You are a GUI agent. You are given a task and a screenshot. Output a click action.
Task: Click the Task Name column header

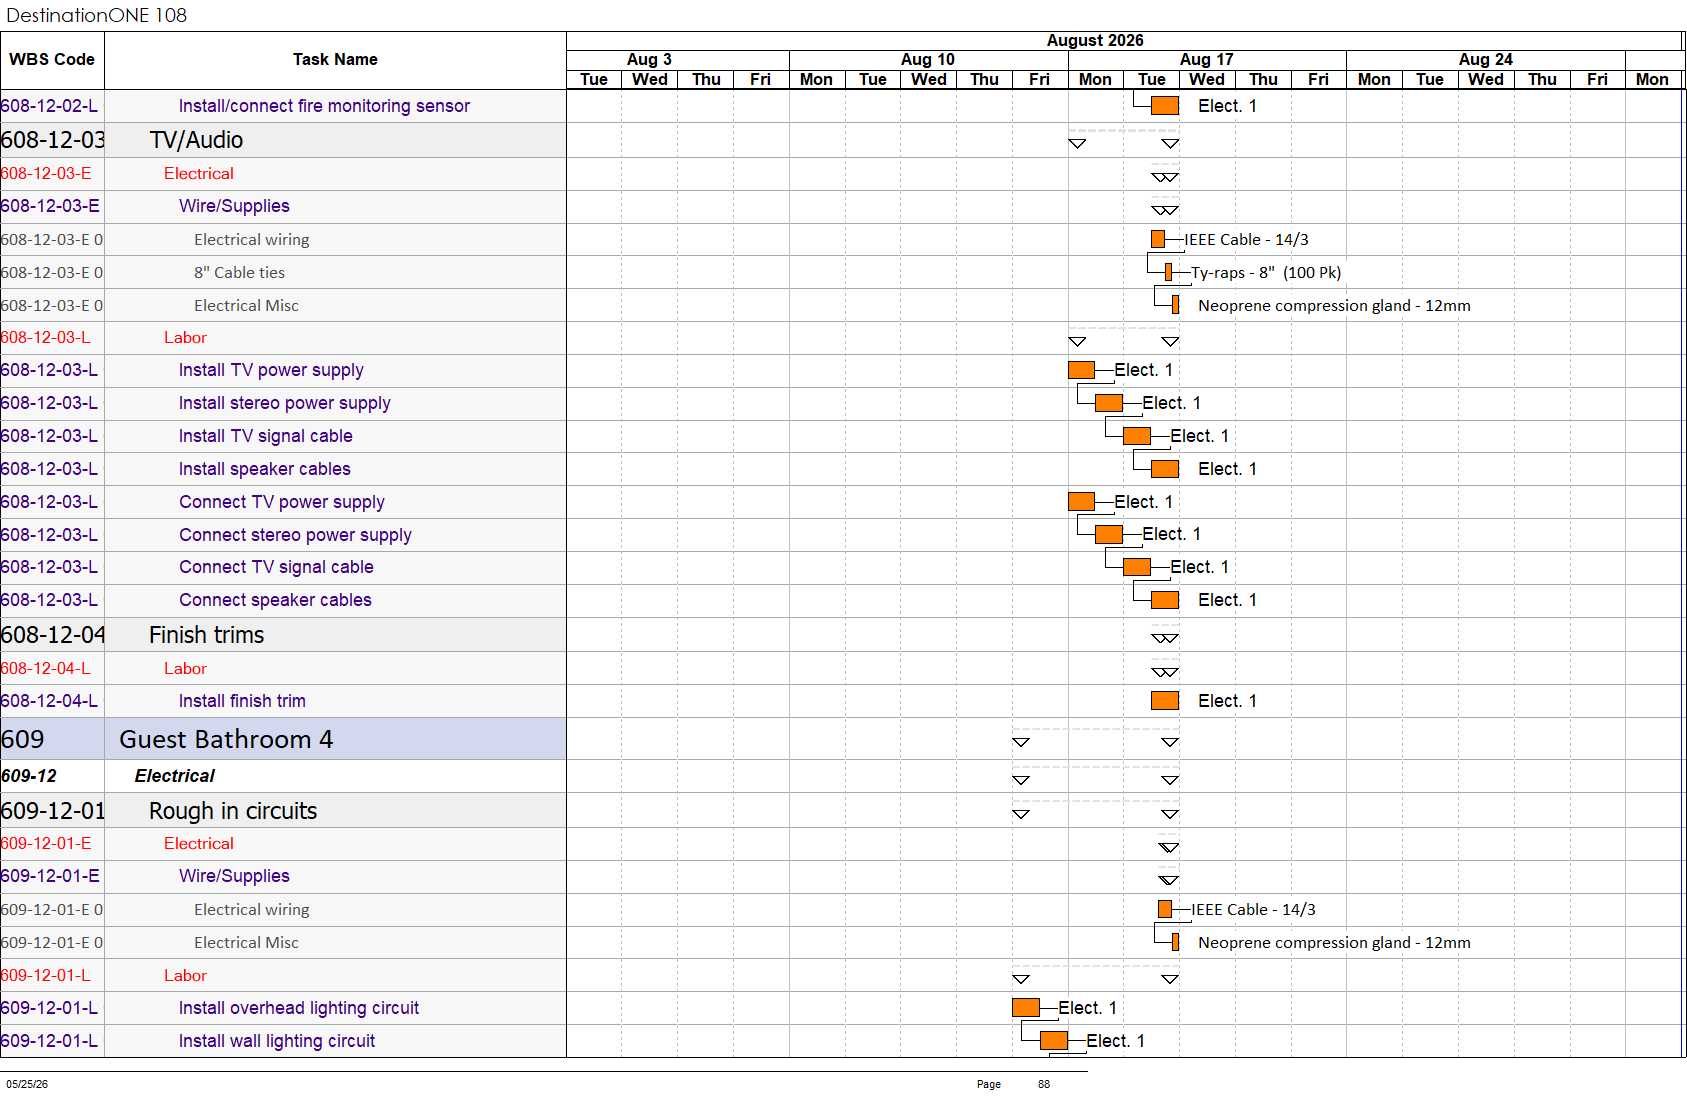pos(335,60)
